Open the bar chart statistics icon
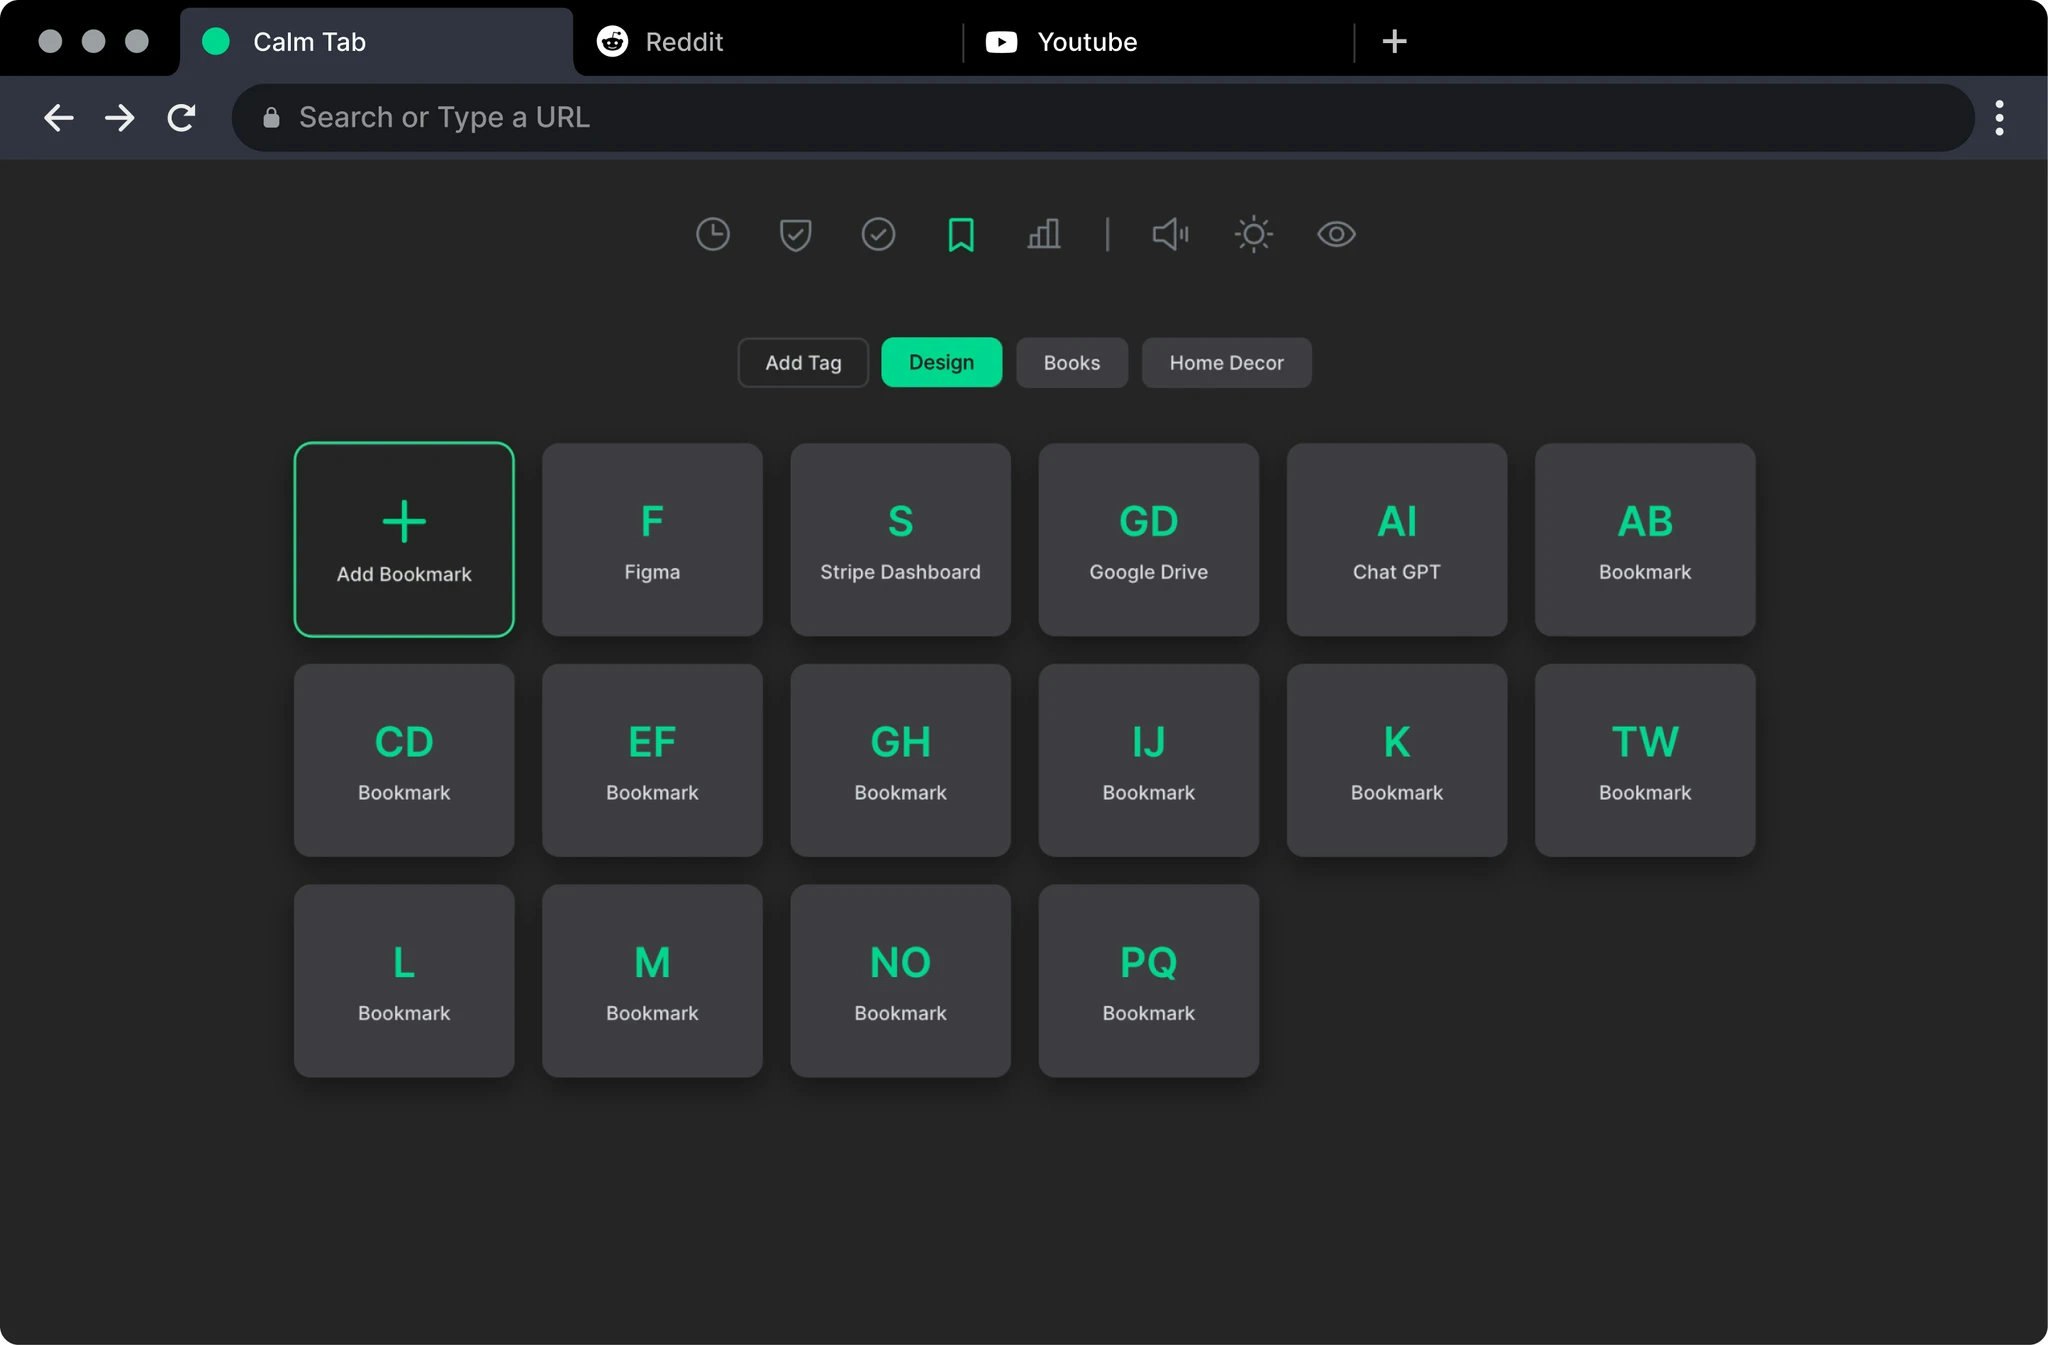 pos(1044,235)
